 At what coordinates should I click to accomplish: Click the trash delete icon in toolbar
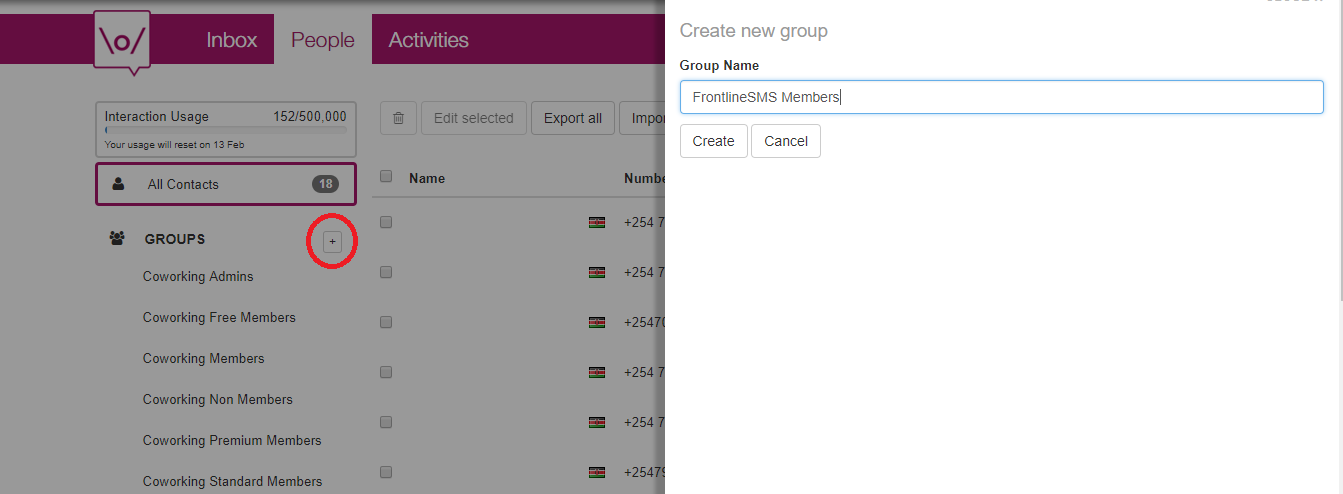click(398, 118)
